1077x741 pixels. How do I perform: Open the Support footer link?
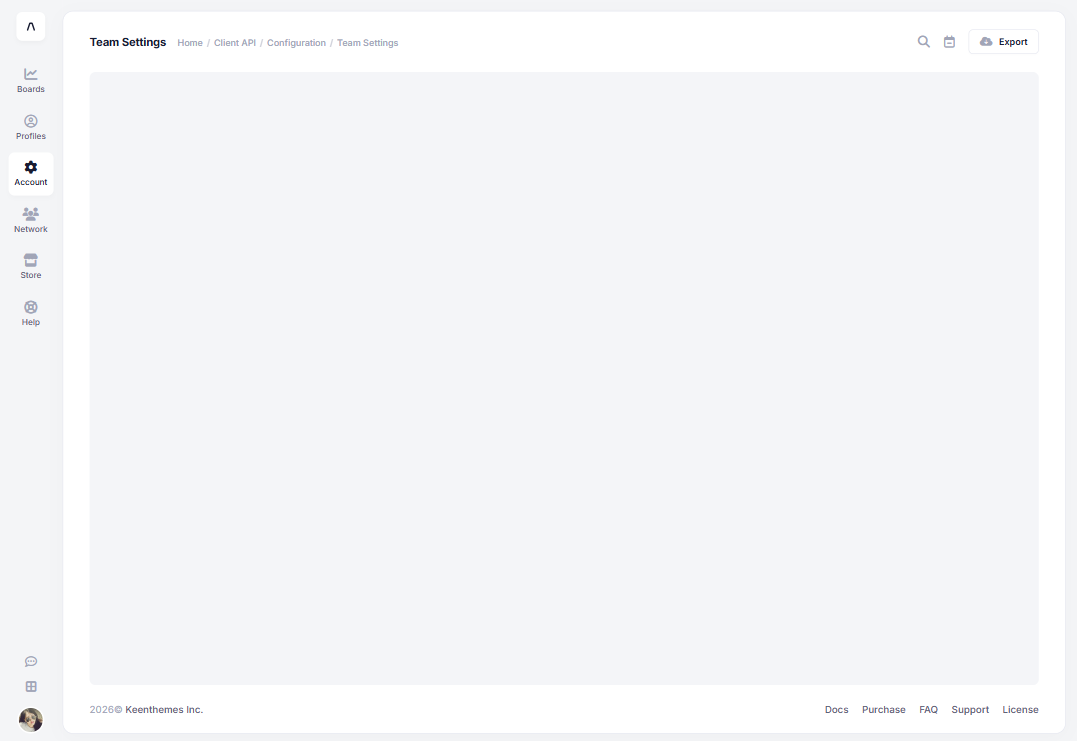pyautogui.click(x=971, y=709)
